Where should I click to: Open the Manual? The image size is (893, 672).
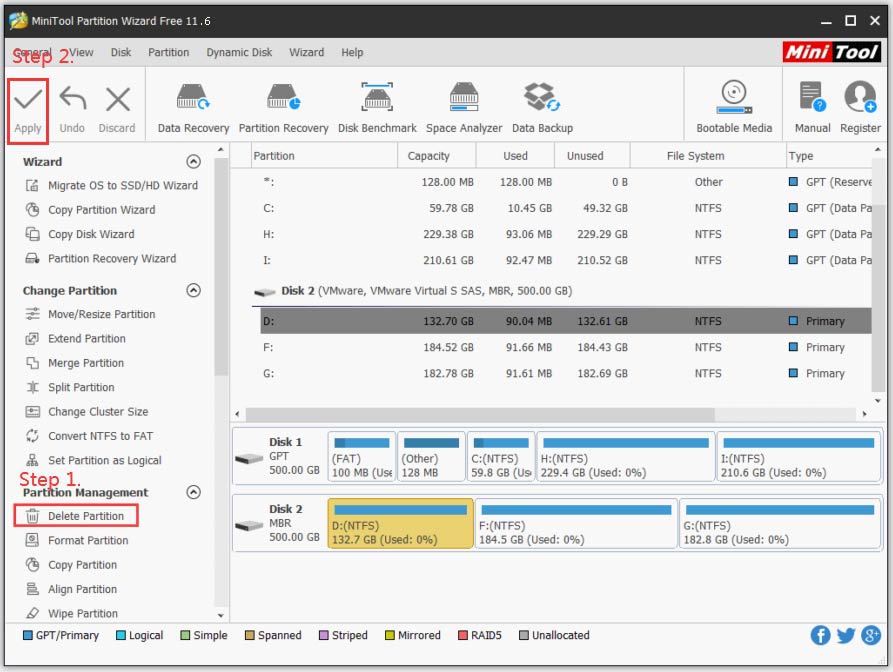812,105
